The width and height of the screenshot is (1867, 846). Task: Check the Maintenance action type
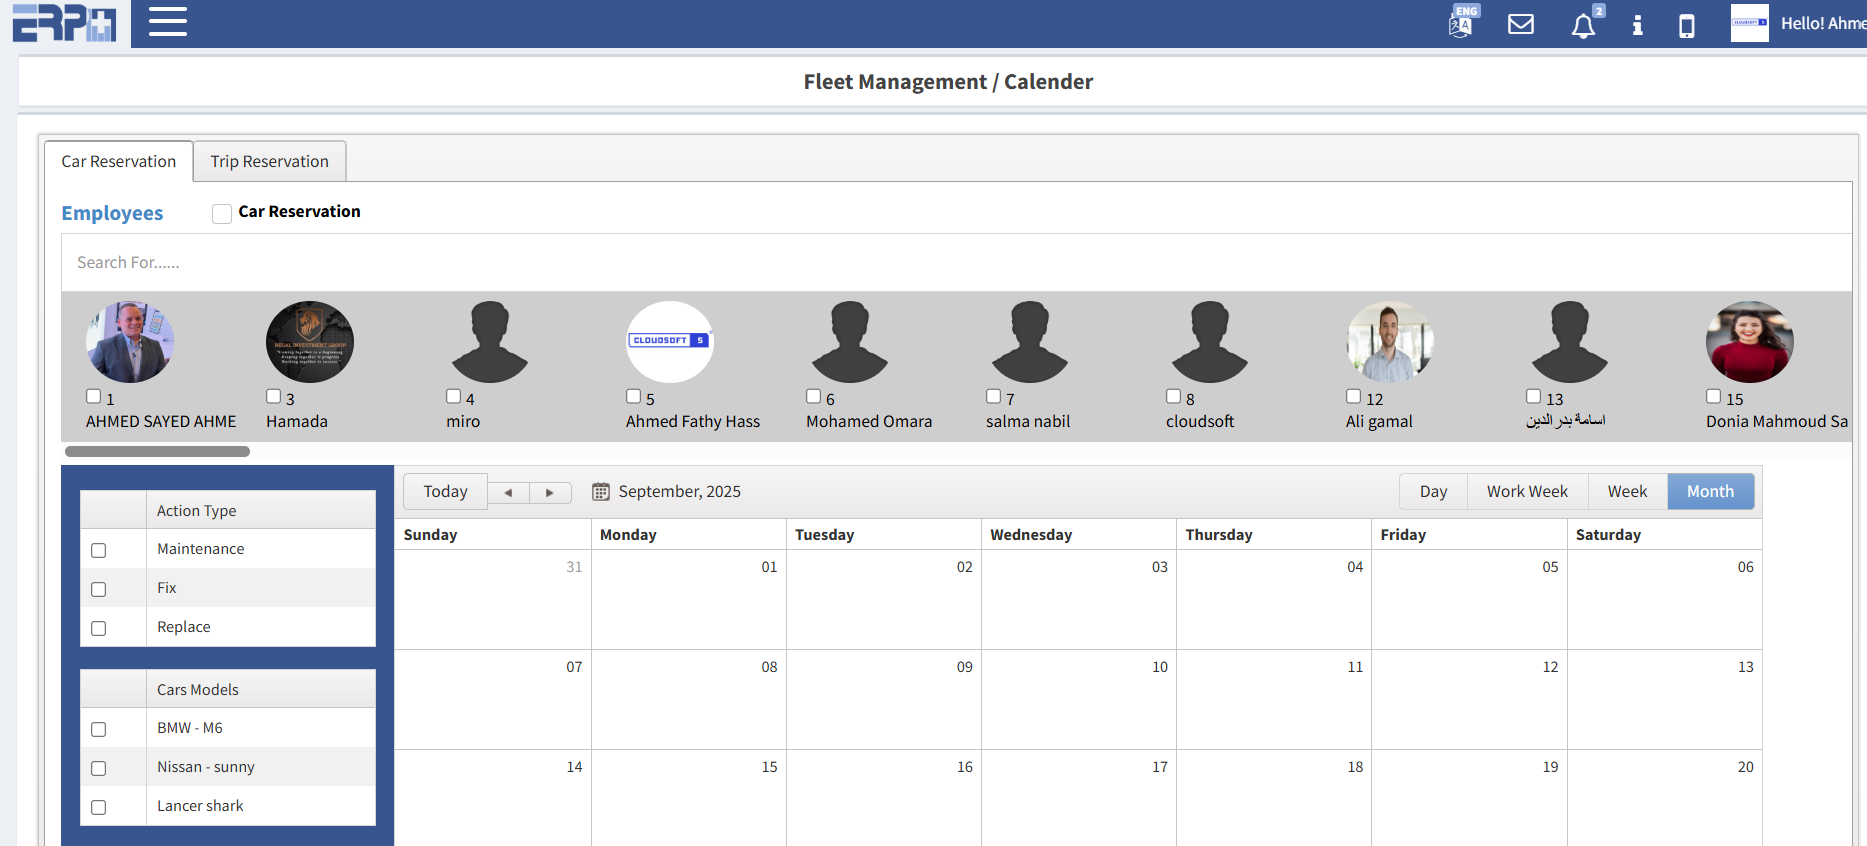click(99, 550)
